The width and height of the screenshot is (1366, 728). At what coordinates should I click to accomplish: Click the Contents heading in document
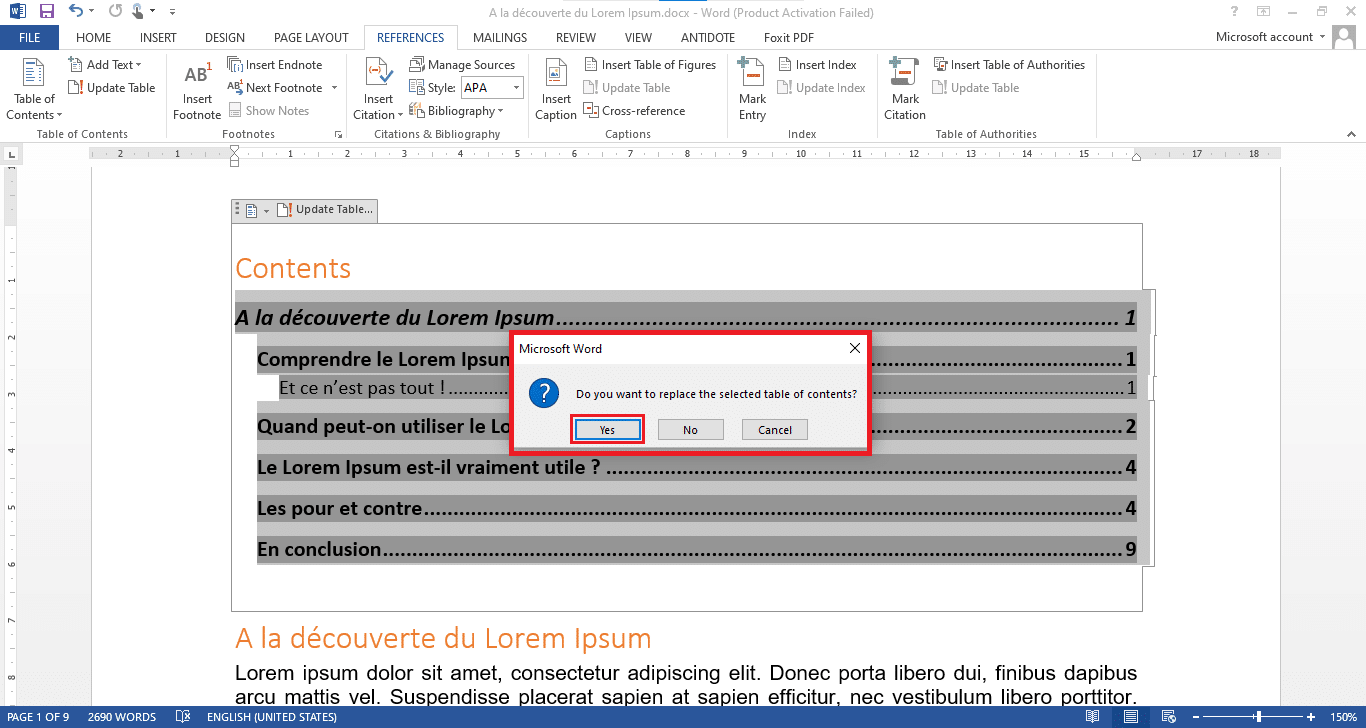[293, 269]
